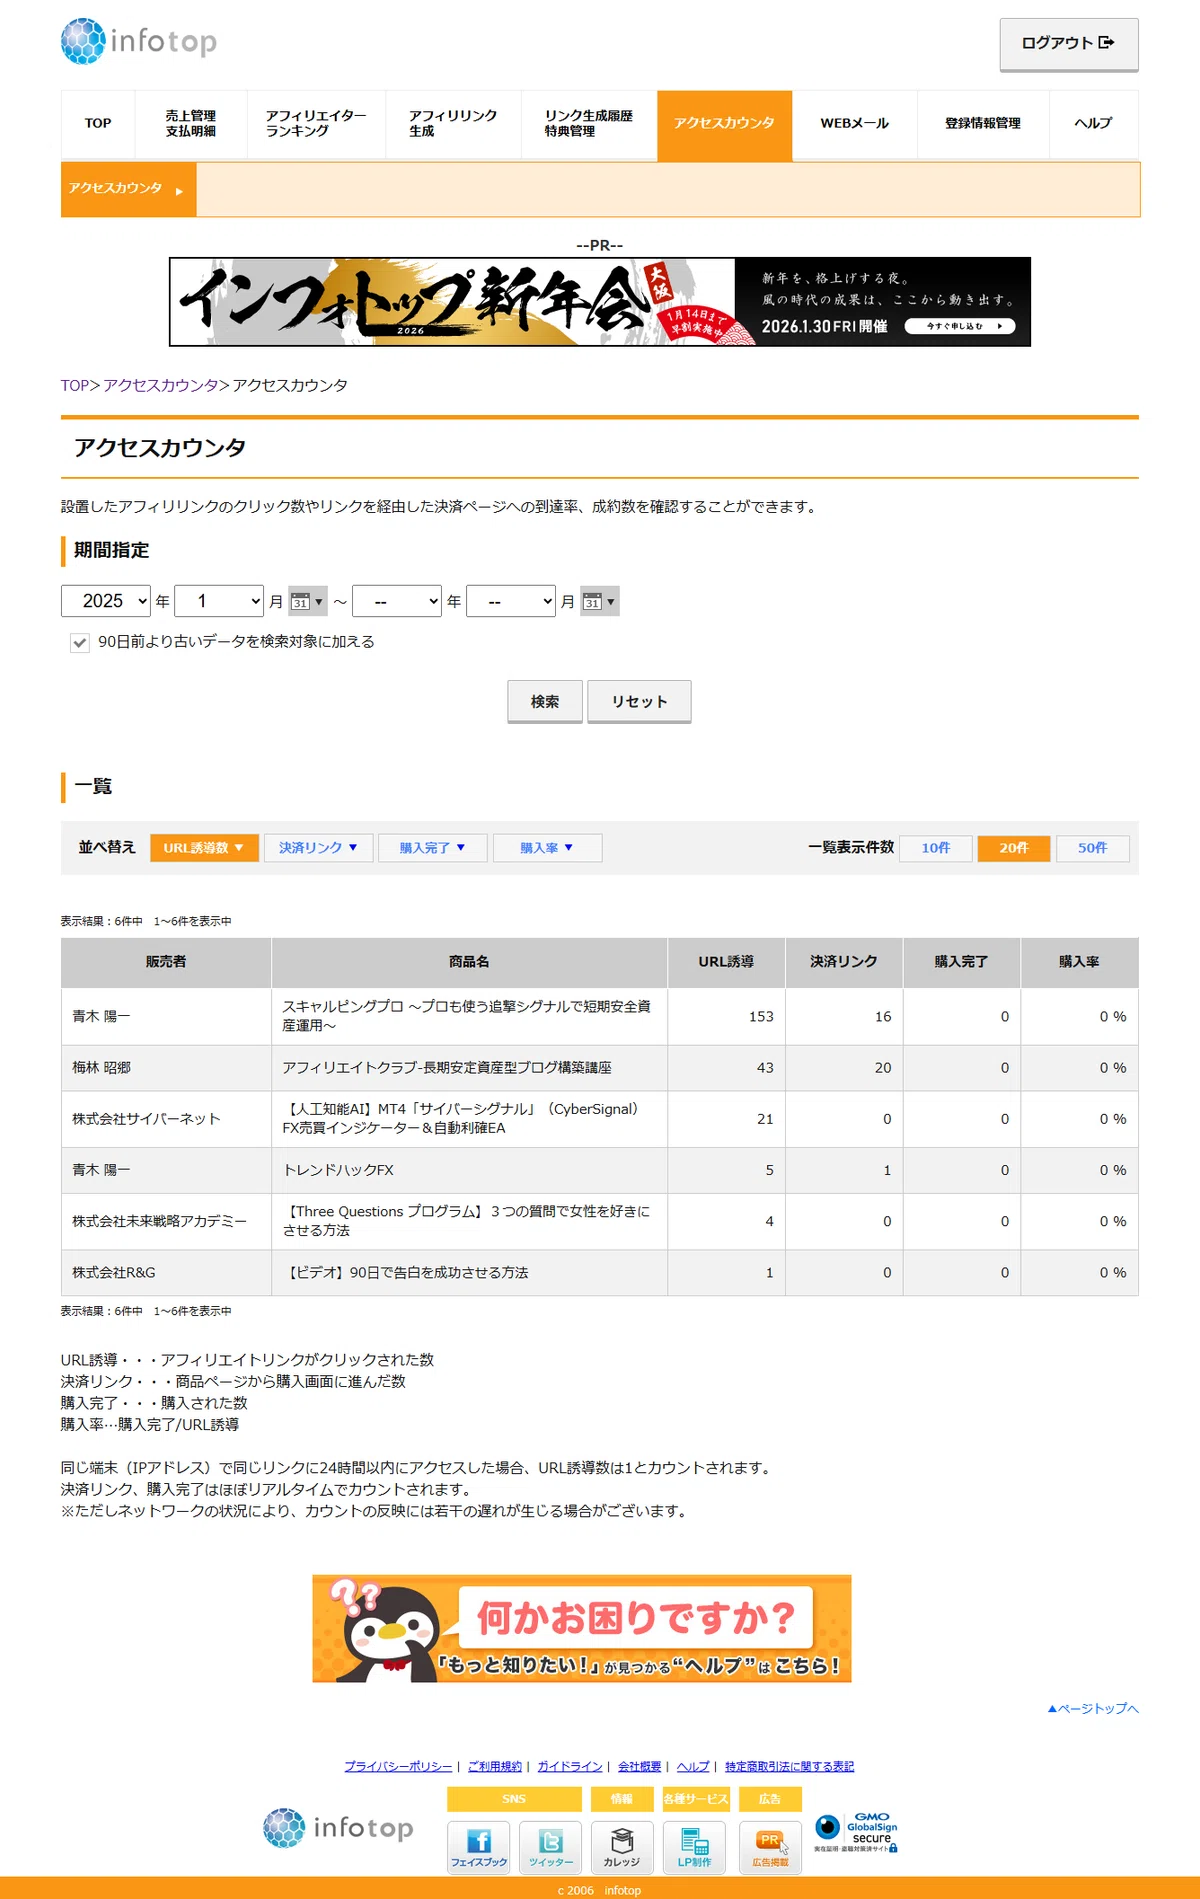Open the 会社概要 footer link
The height and width of the screenshot is (1899, 1200).
(639, 1767)
